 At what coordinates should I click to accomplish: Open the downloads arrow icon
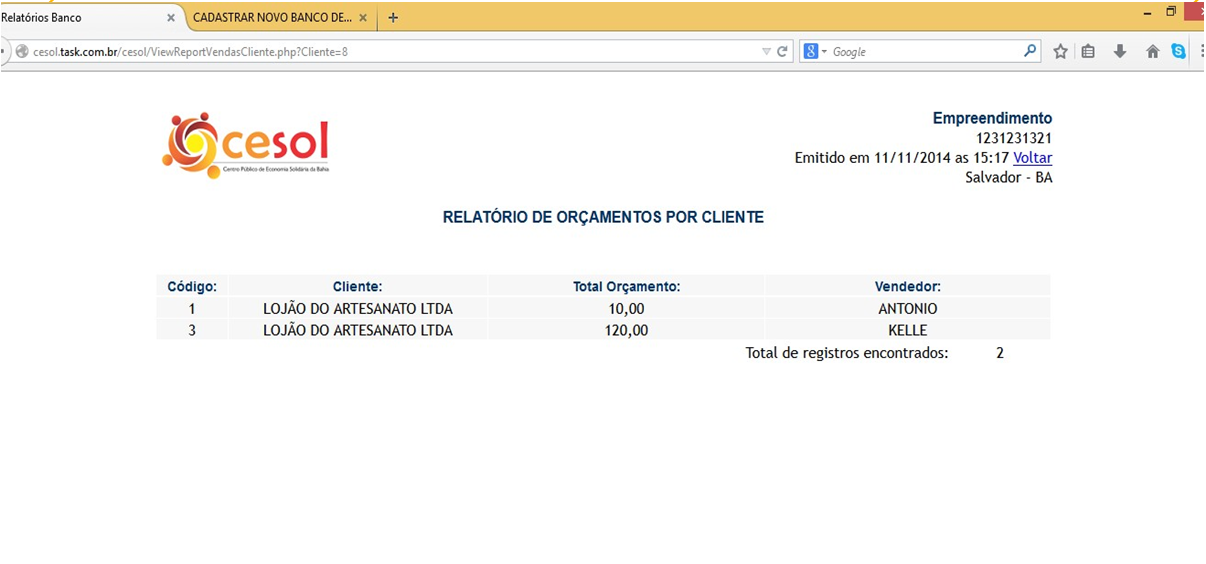tap(1120, 52)
